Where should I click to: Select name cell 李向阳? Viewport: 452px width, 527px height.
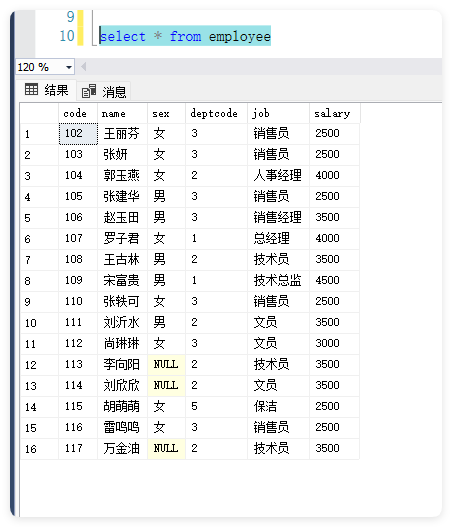click(122, 365)
